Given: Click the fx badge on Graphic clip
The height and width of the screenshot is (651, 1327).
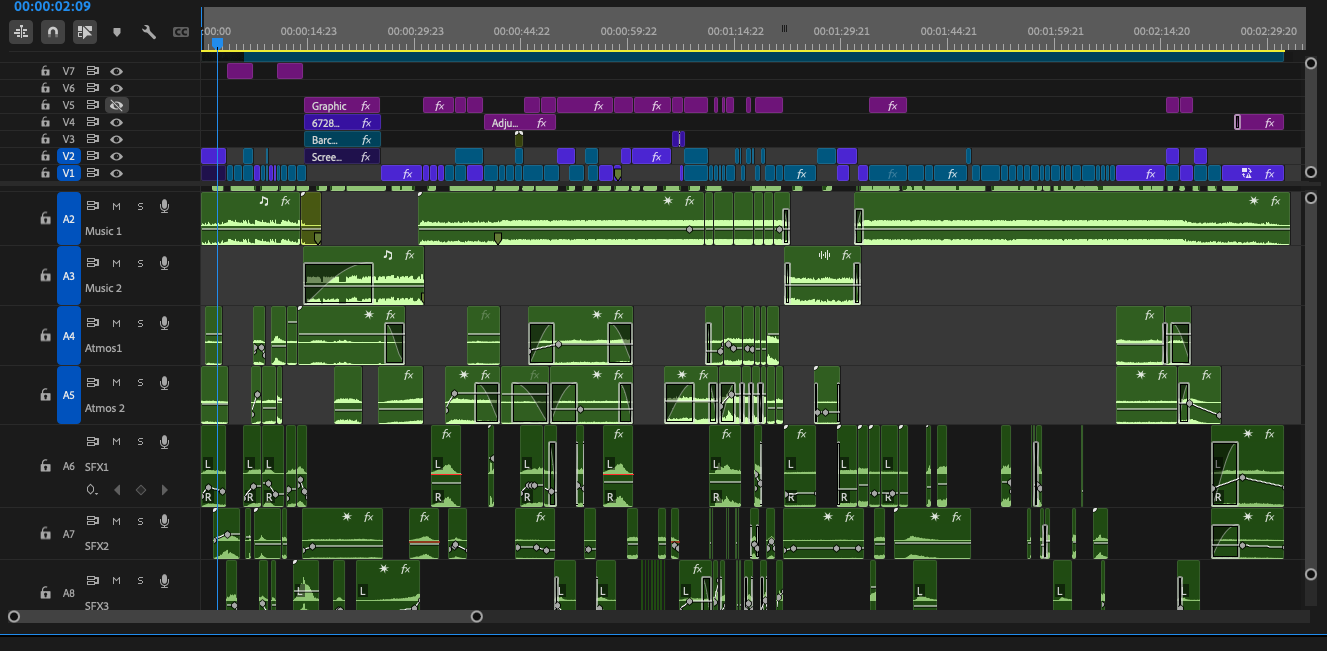Looking at the screenshot, I should tap(366, 105).
